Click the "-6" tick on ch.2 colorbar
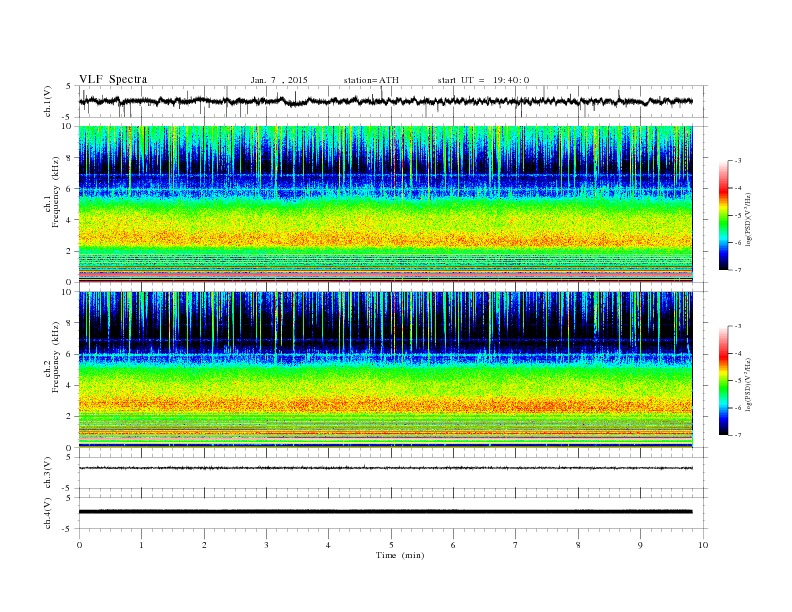792x612 pixels. [737, 408]
